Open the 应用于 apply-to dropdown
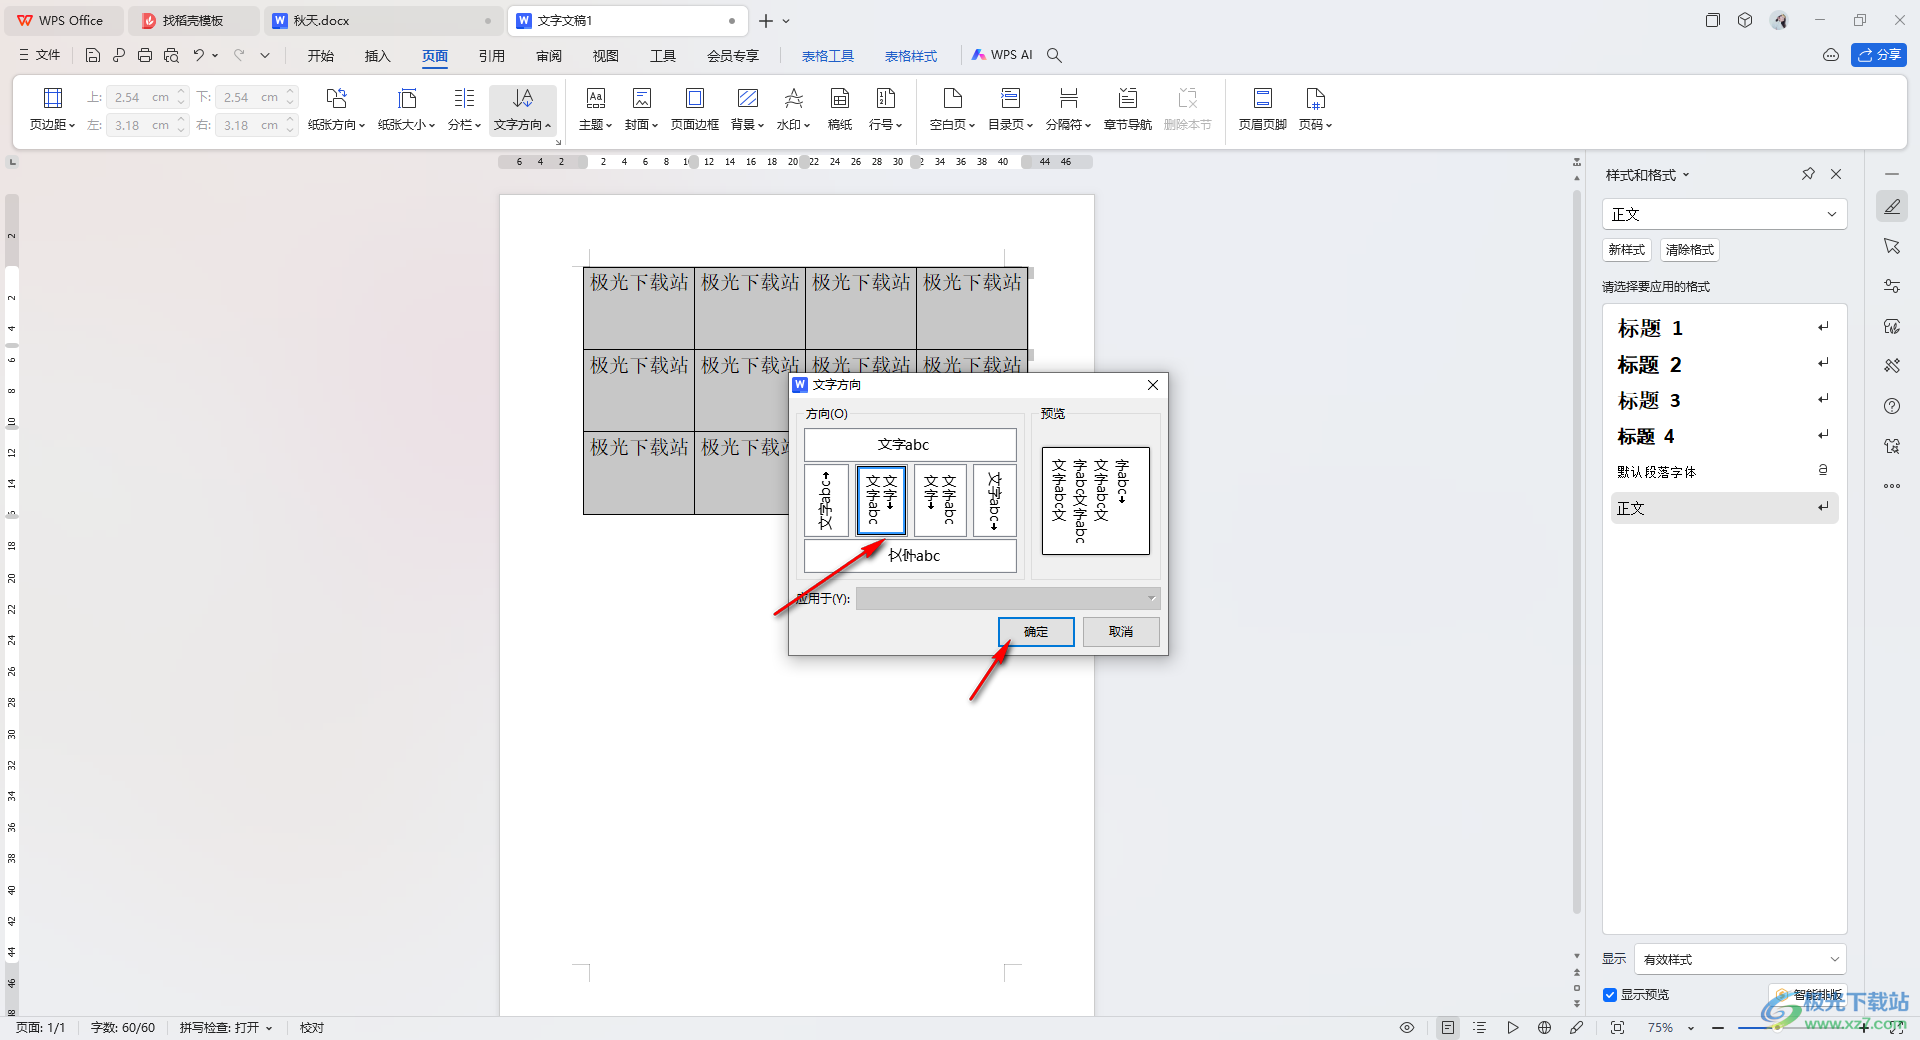This screenshot has height=1040, width=1920. 1008,598
